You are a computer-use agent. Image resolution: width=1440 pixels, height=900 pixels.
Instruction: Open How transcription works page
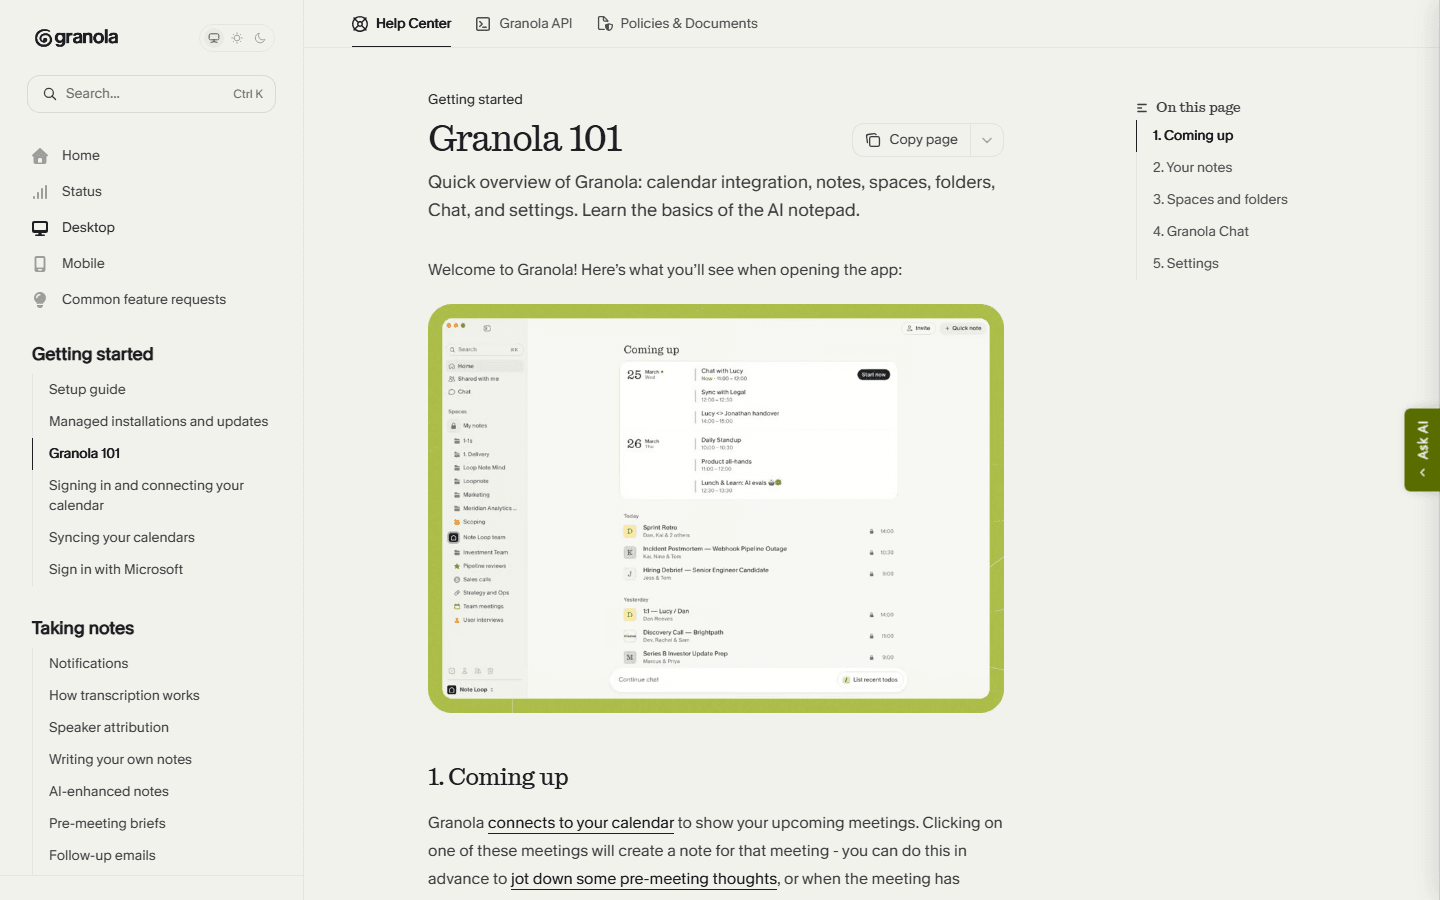point(124,696)
